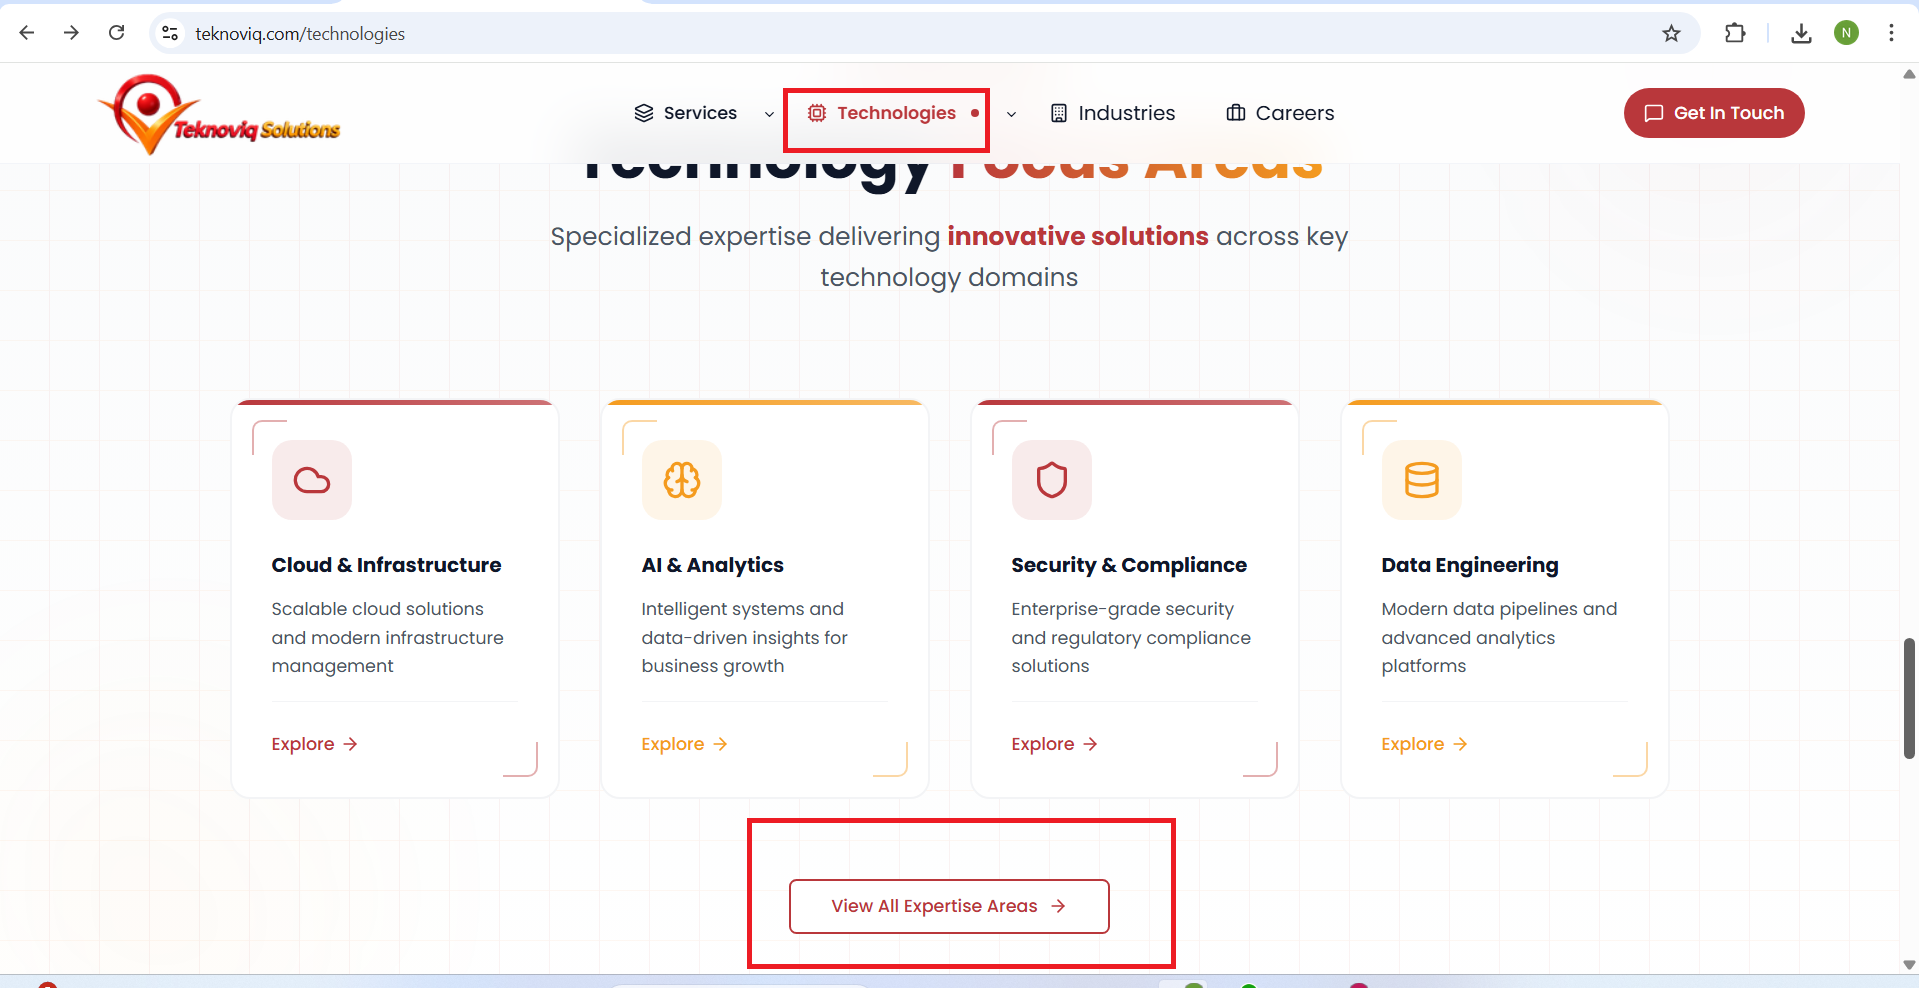Viewport: 1919px width, 988px height.
Task: Open the browser extensions puzzle icon
Action: coord(1735,34)
